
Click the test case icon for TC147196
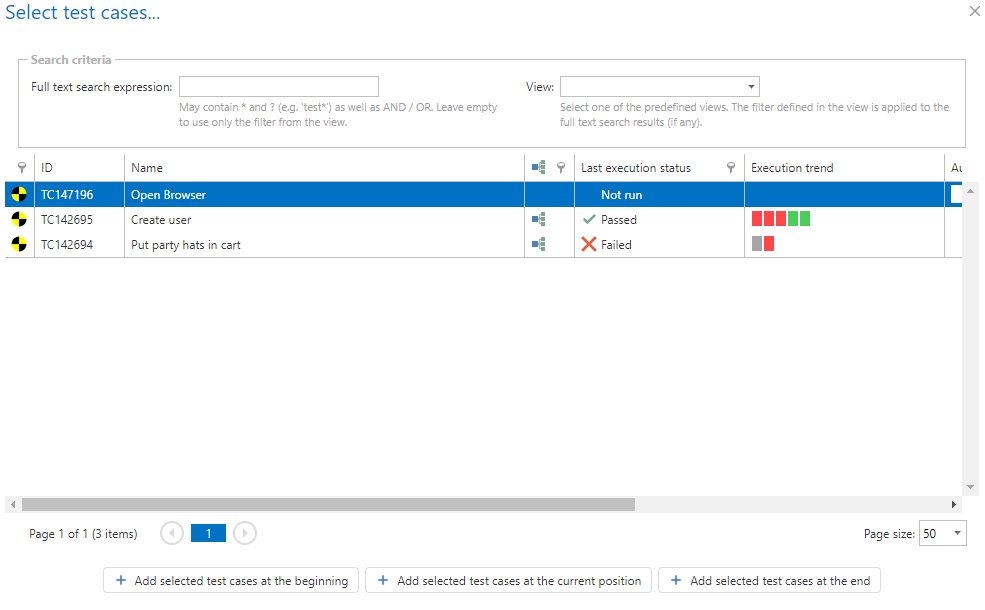pos(19,195)
